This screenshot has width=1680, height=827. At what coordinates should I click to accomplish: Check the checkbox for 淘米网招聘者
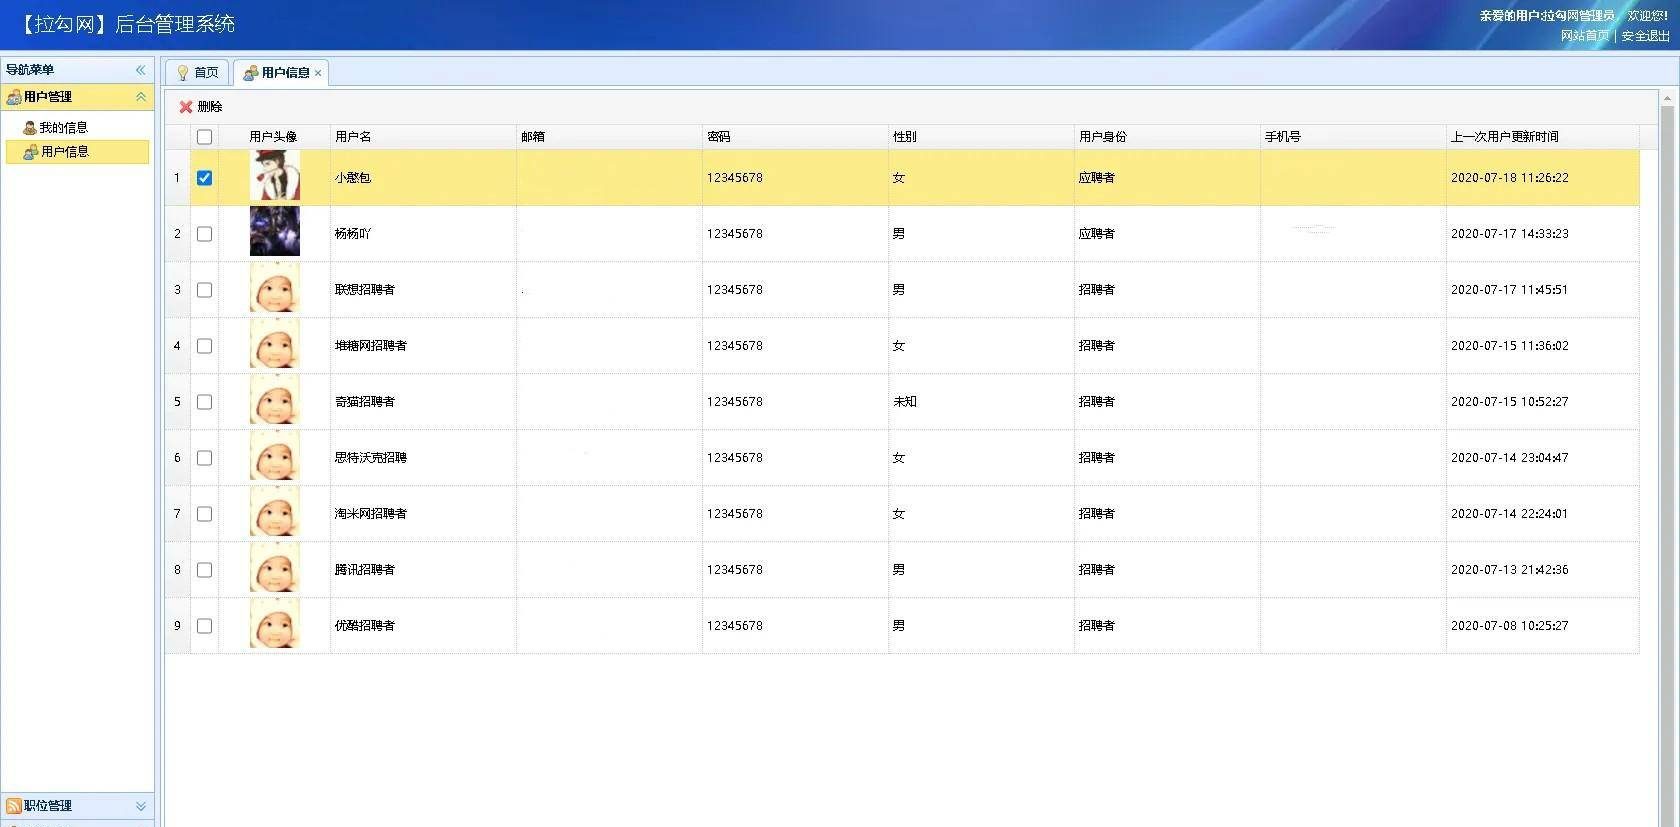coord(205,514)
